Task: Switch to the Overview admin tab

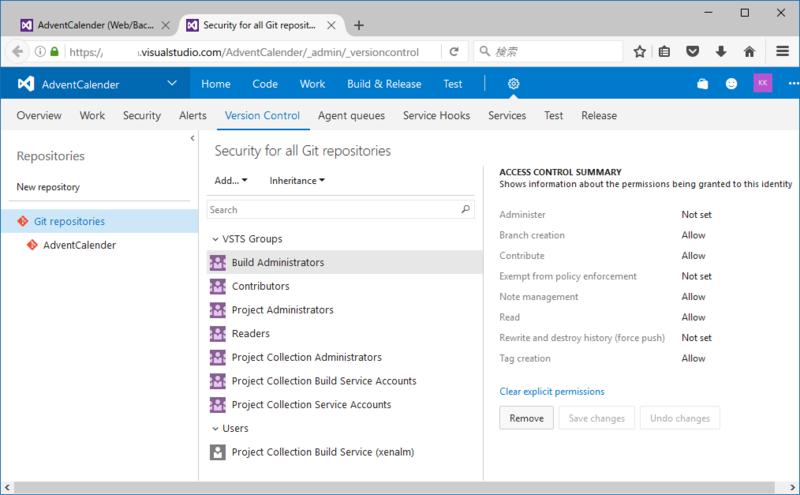Action: (39, 115)
